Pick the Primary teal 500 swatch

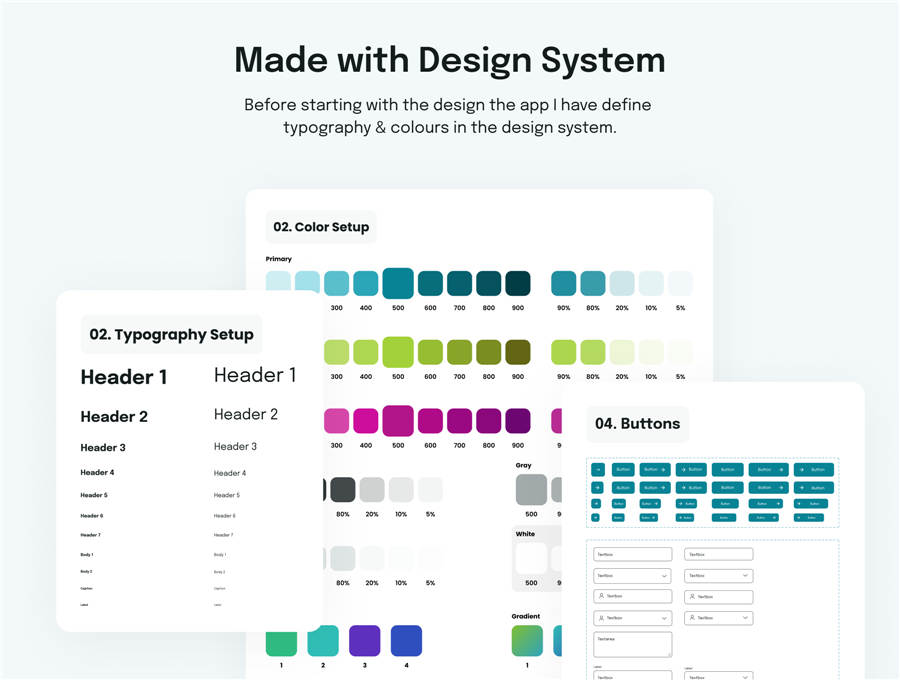click(398, 283)
